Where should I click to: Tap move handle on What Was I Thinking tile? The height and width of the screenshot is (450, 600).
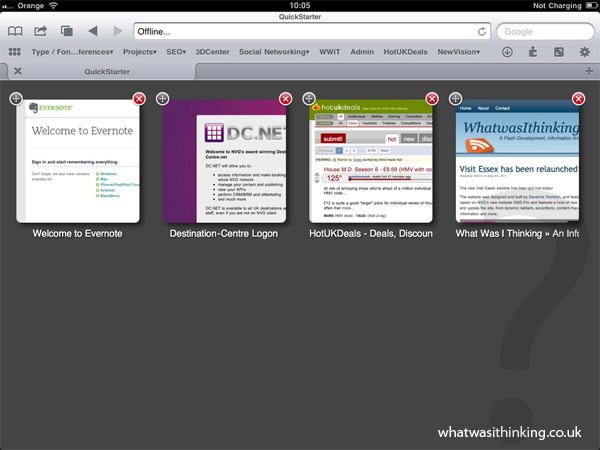[x=455, y=98]
